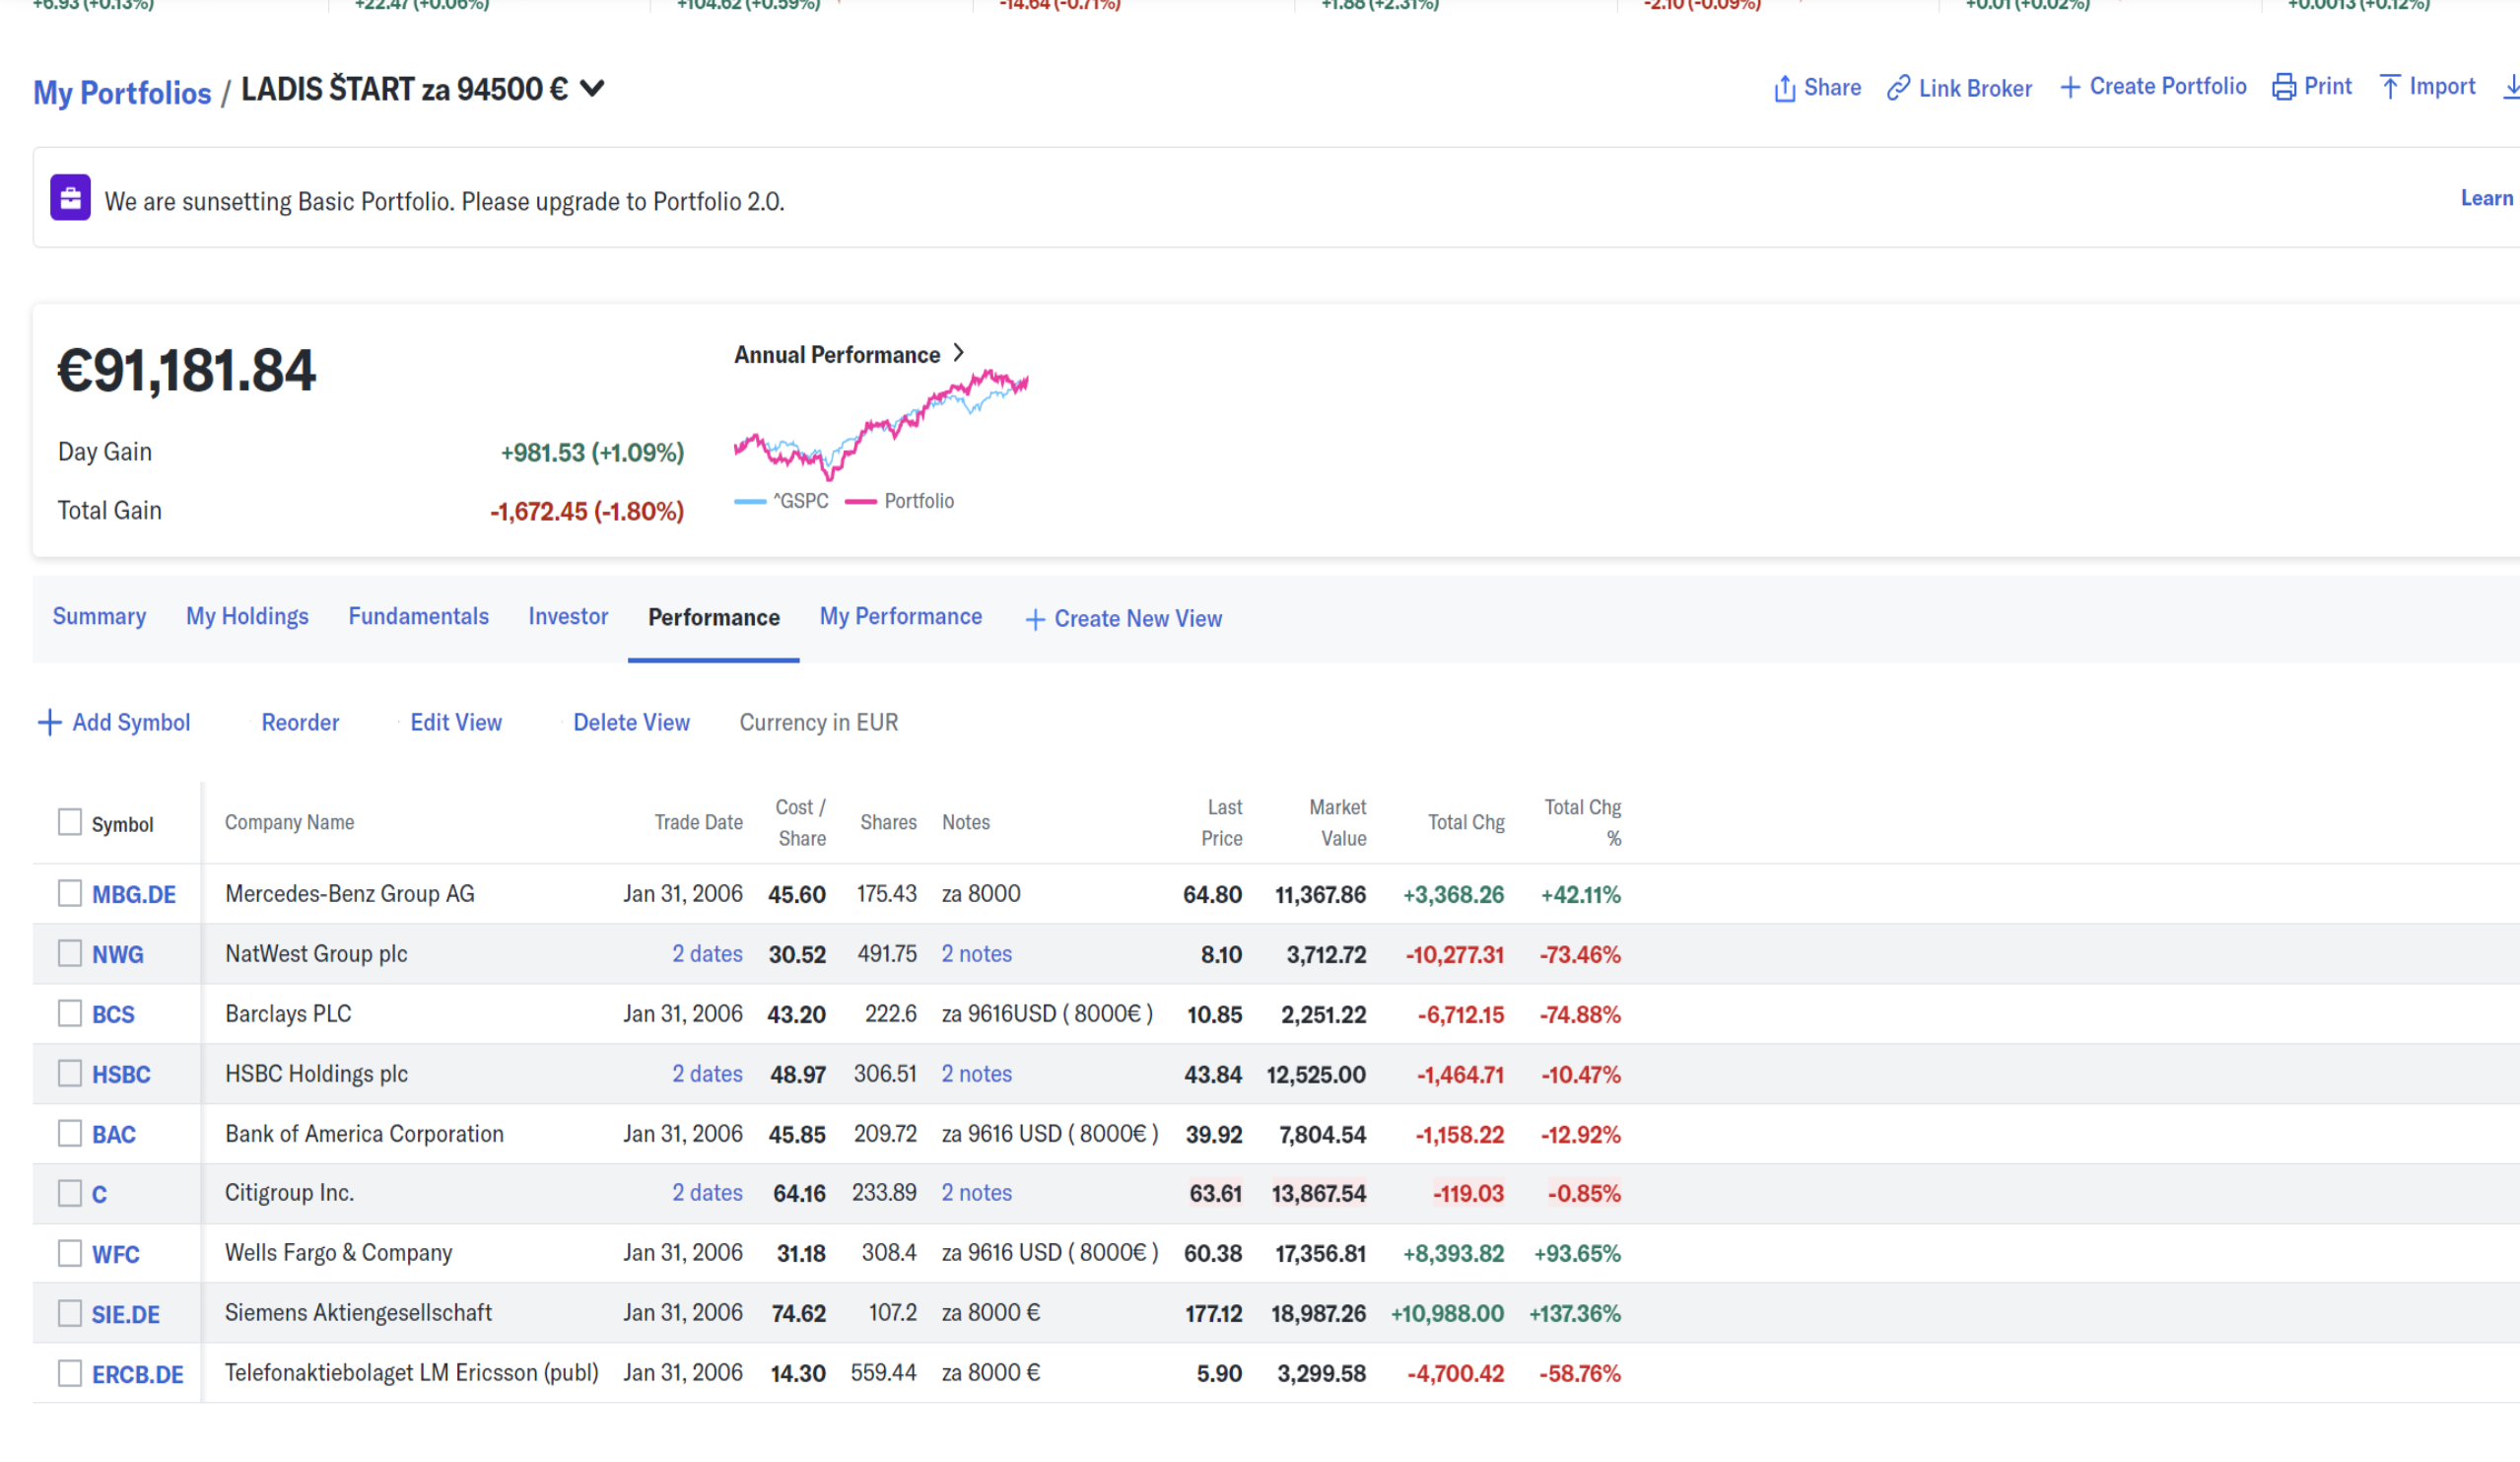2520x1462 pixels.
Task: Open the portfolio name dropdown chevron
Action: pos(592,89)
